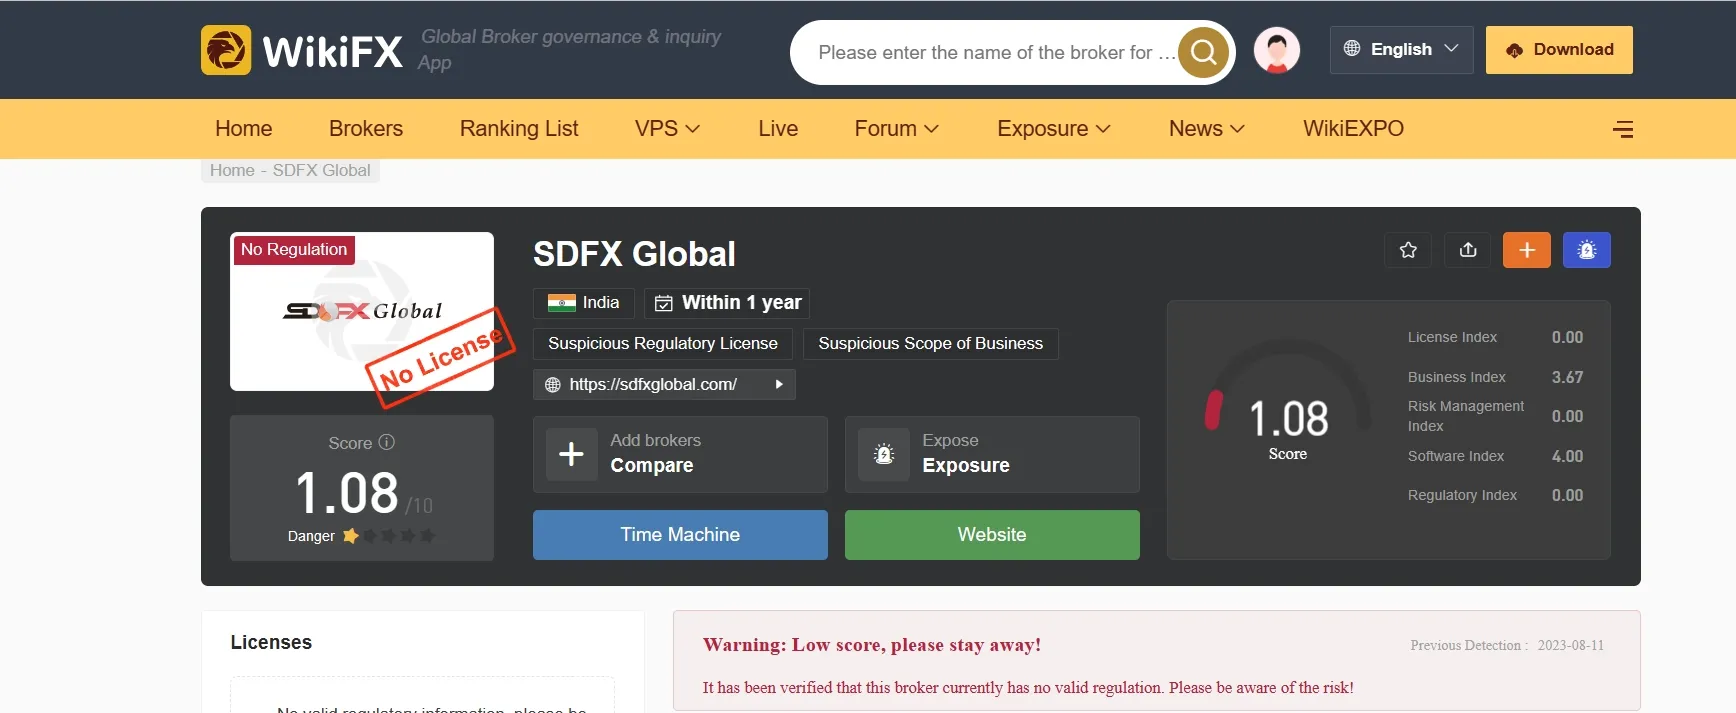
Task: Click the Regulatory Index label
Action: point(1462,495)
